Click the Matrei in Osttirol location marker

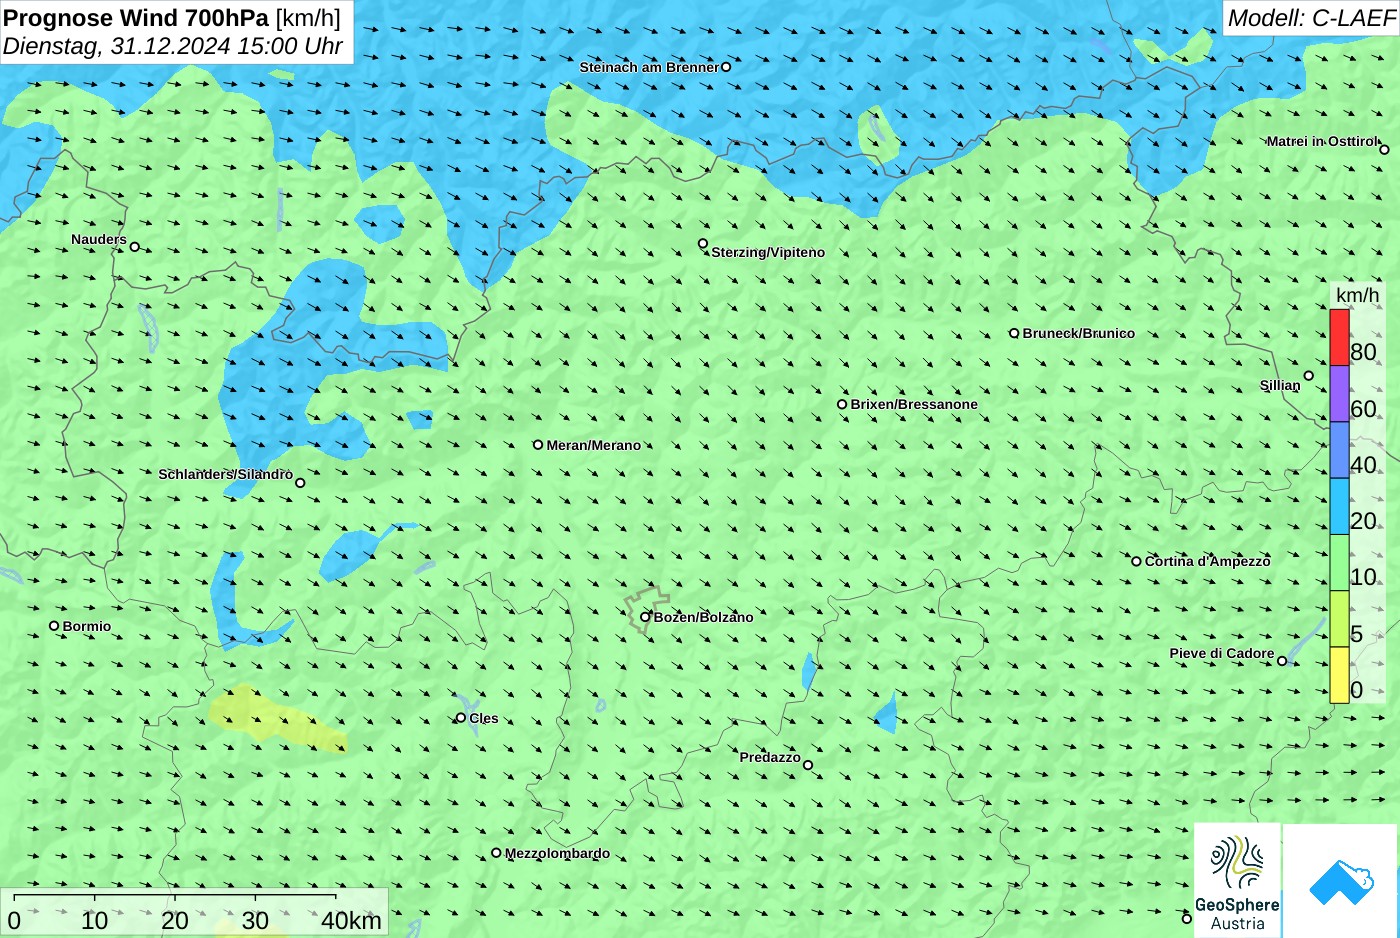click(1384, 150)
